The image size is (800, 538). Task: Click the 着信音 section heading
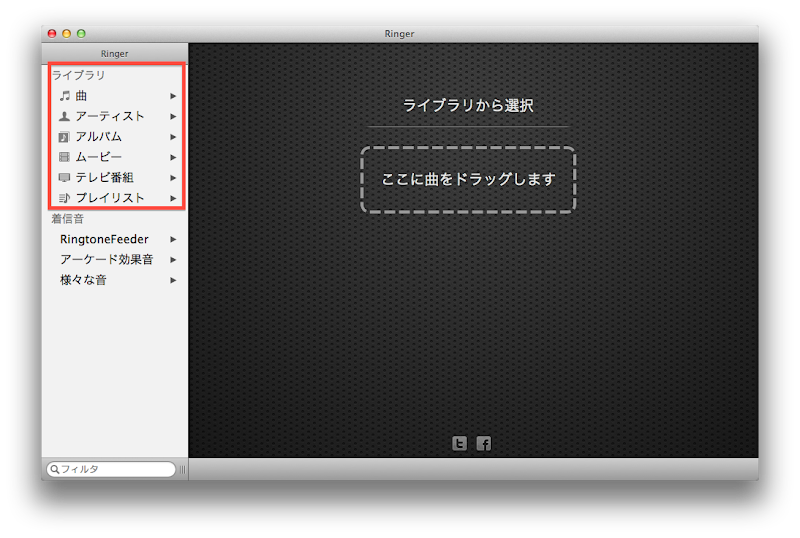(67, 219)
